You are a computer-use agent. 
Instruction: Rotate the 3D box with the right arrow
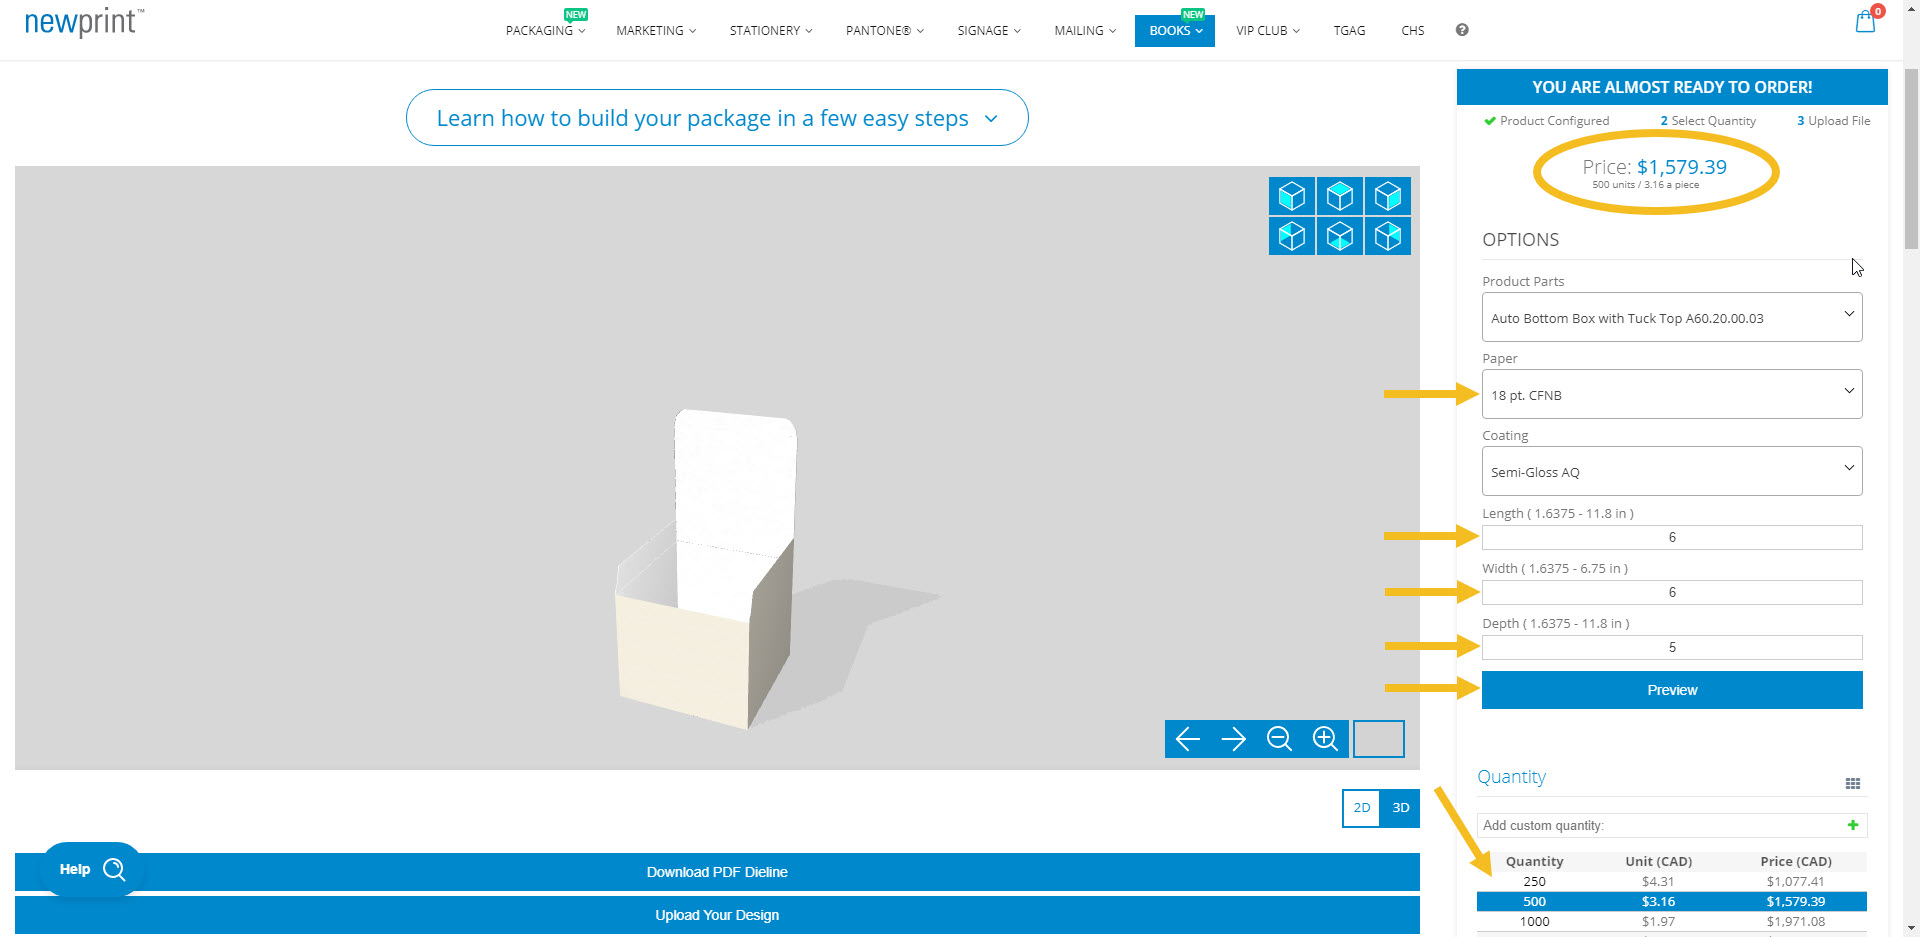click(1234, 739)
